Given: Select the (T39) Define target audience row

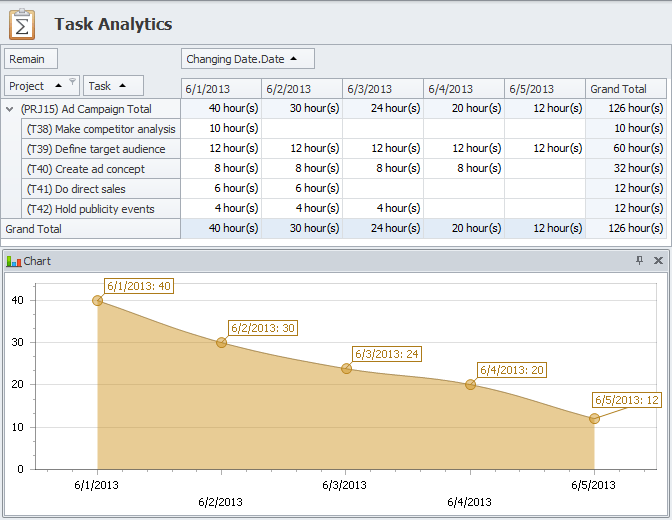Looking at the screenshot, I should (x=100, y=149).
